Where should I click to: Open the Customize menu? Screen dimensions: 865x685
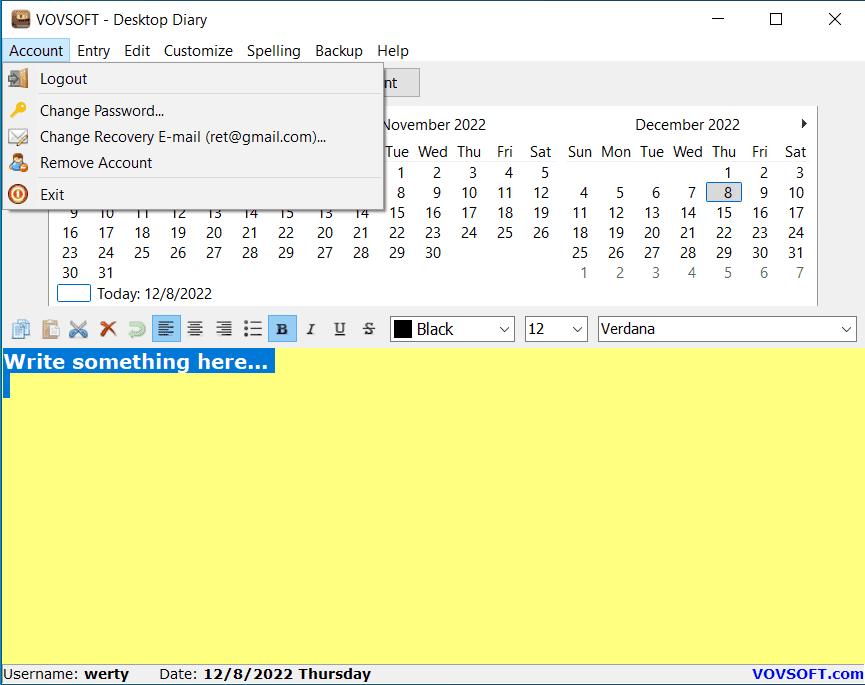198,51
